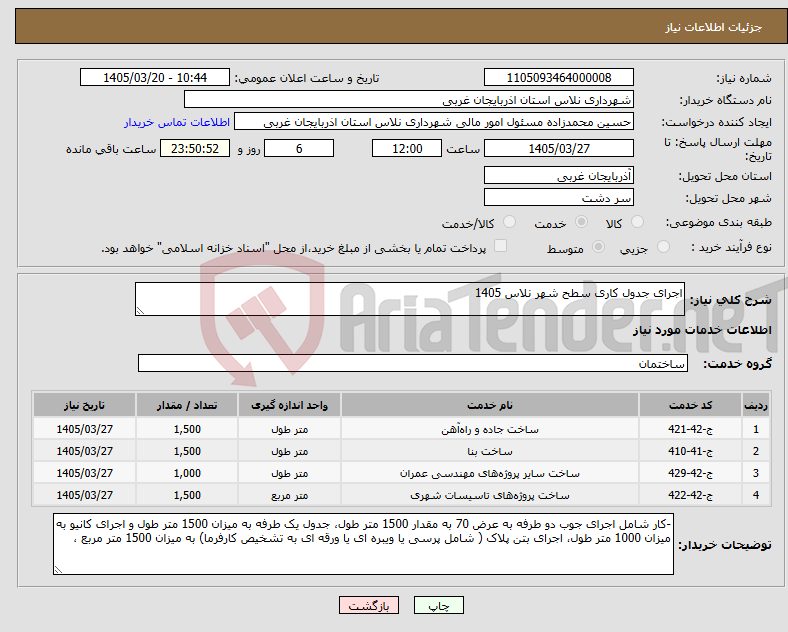The height and width of the screenshot is (632, 788).
Task: Select the کالا/خدمت radio button
Action: pos(510,222)
